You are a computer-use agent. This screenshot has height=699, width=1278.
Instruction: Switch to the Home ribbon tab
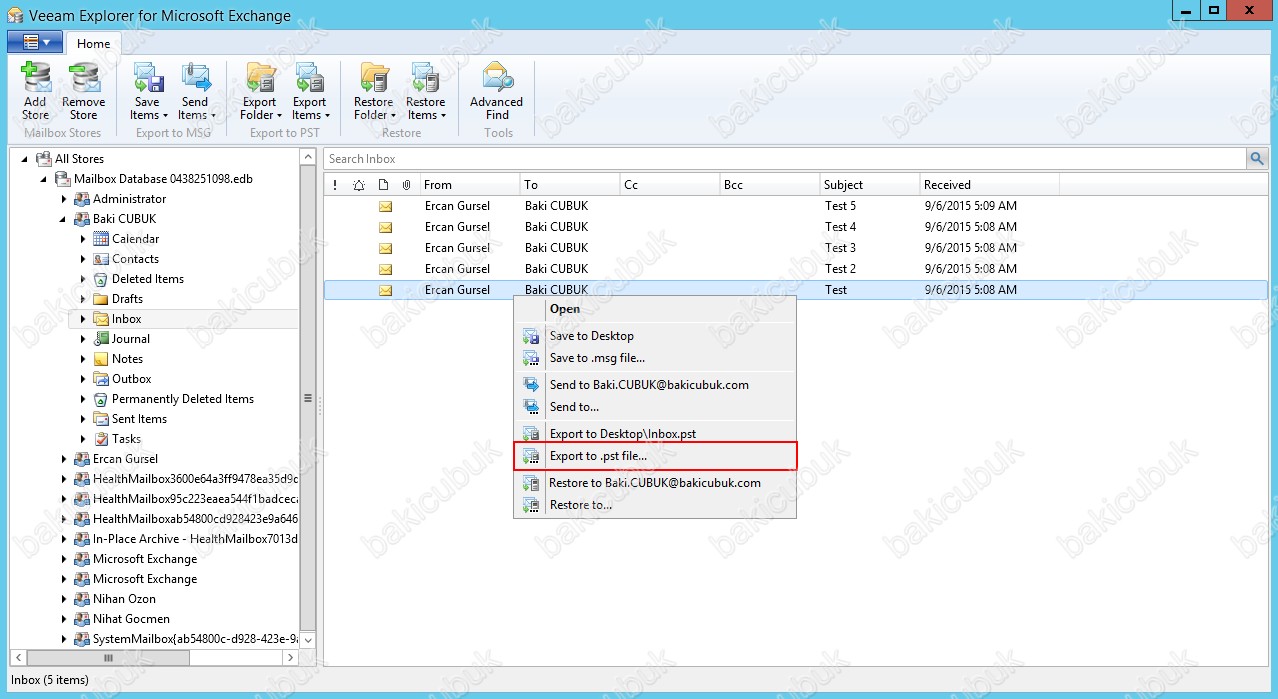tap(94, 44)
